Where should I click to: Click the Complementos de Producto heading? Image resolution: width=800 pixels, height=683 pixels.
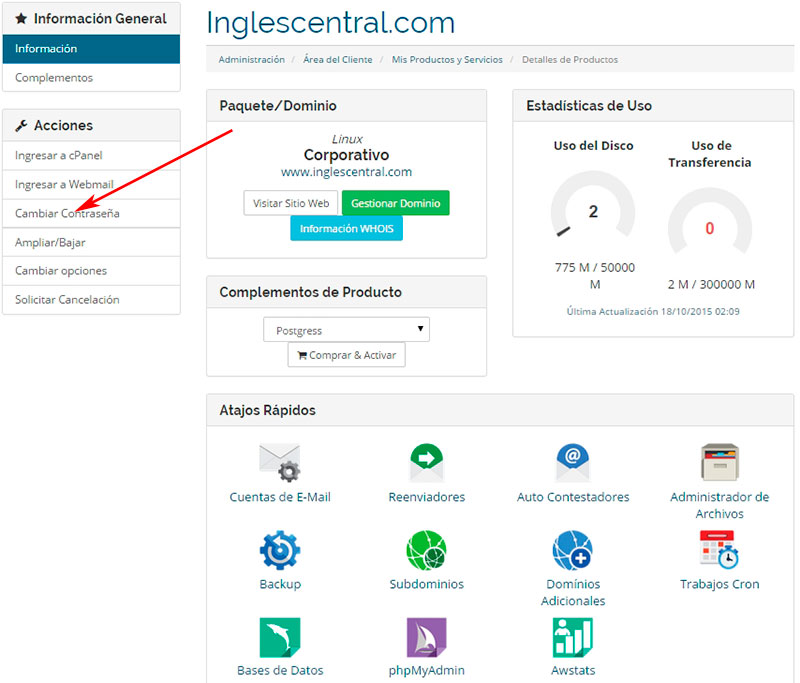(x=311, y=292)
